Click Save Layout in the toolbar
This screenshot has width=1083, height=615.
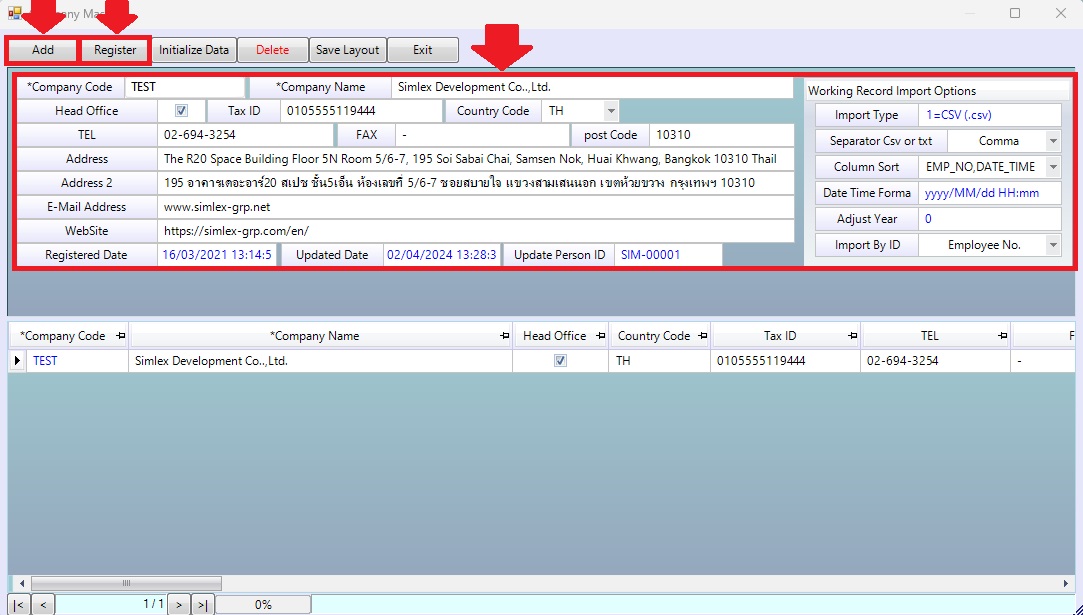[347, 50]
